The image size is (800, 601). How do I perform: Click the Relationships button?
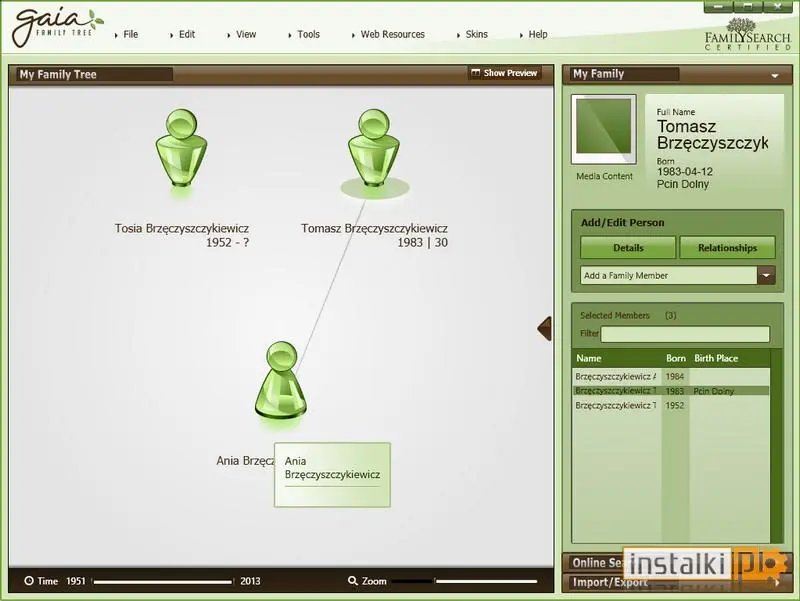coord(728,247)
